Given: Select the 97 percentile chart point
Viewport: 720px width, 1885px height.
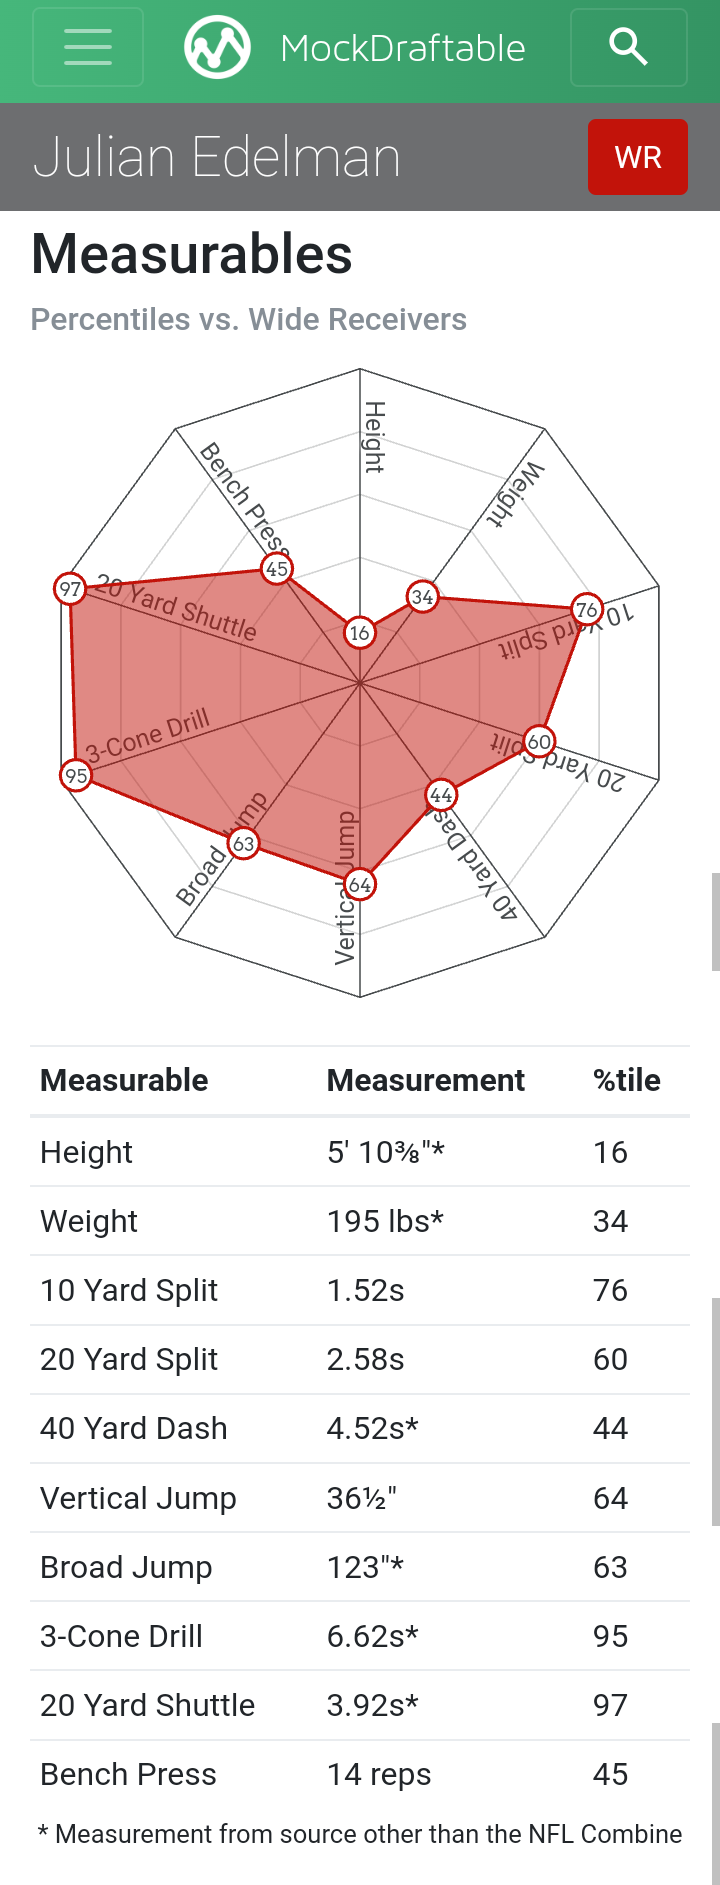Looking at the screenshot, I should (x=70, y=589).
